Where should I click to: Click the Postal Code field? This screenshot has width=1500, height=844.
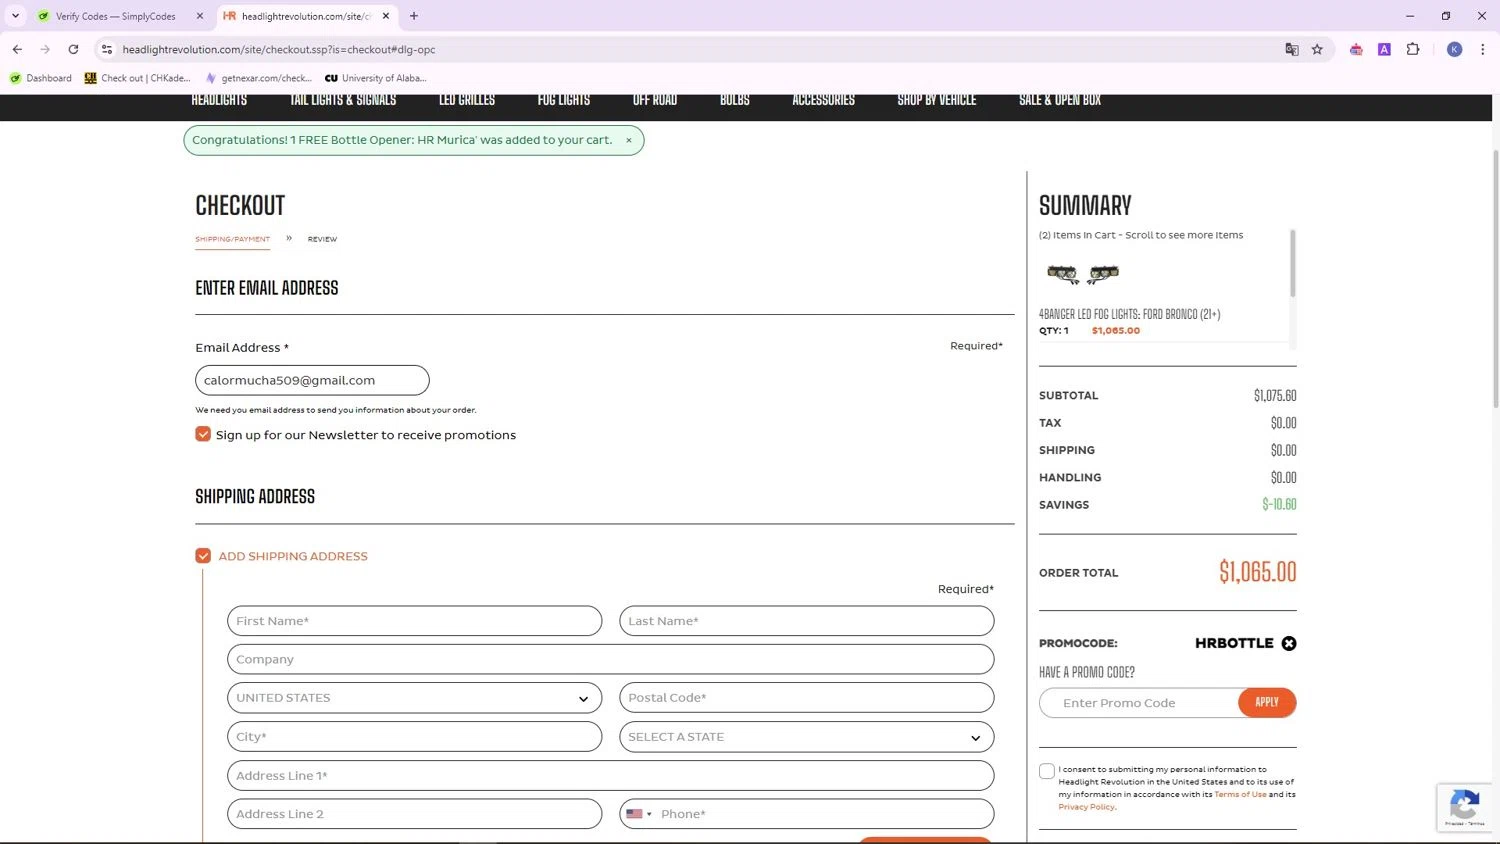click(807, 698)
